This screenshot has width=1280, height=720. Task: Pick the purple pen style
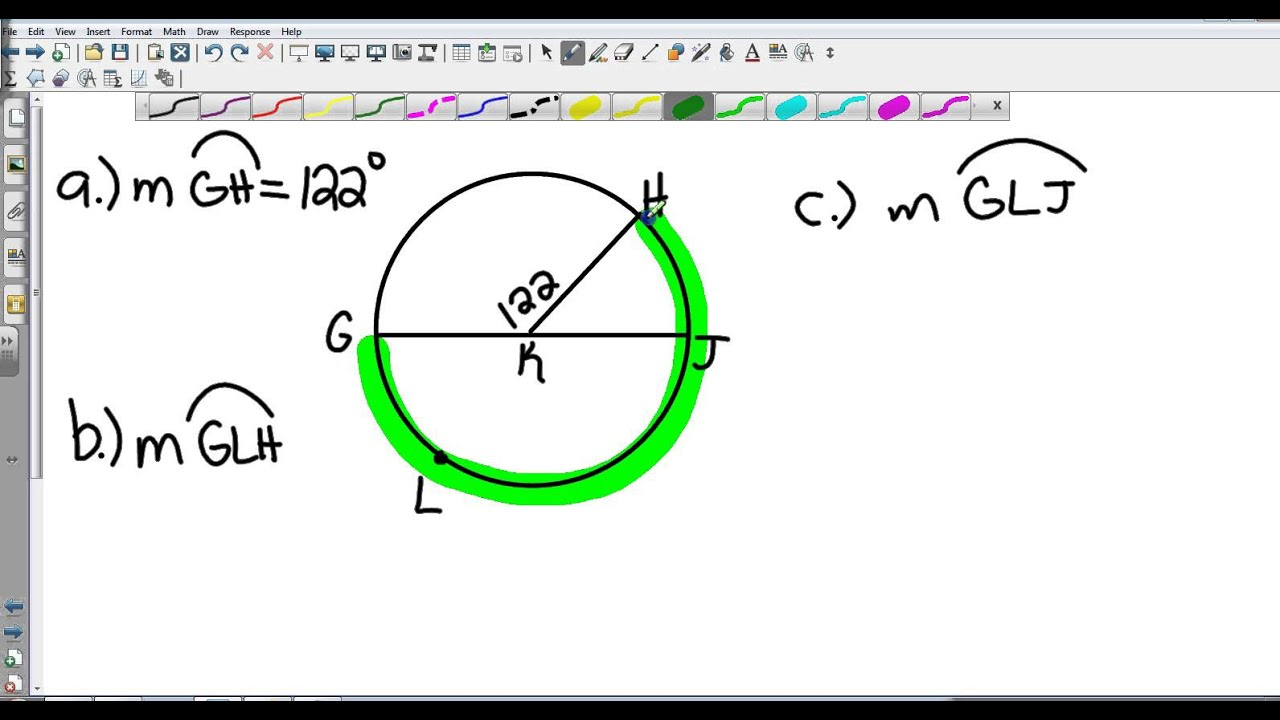[225, 107]
